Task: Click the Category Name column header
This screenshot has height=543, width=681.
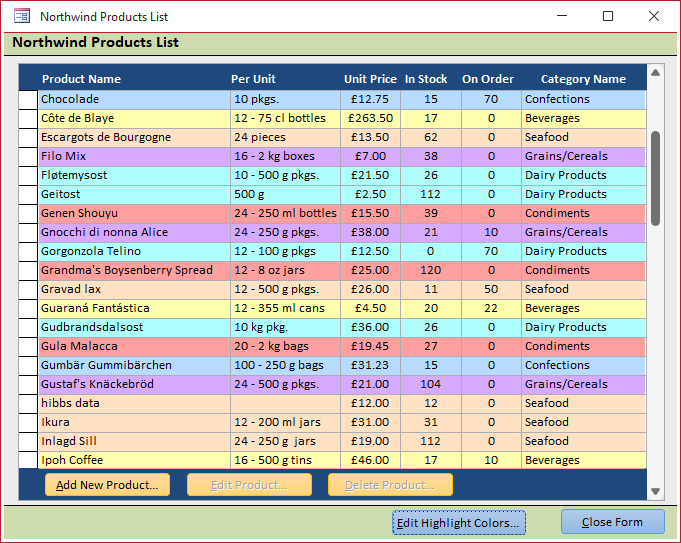Action: tap(583, 79)
